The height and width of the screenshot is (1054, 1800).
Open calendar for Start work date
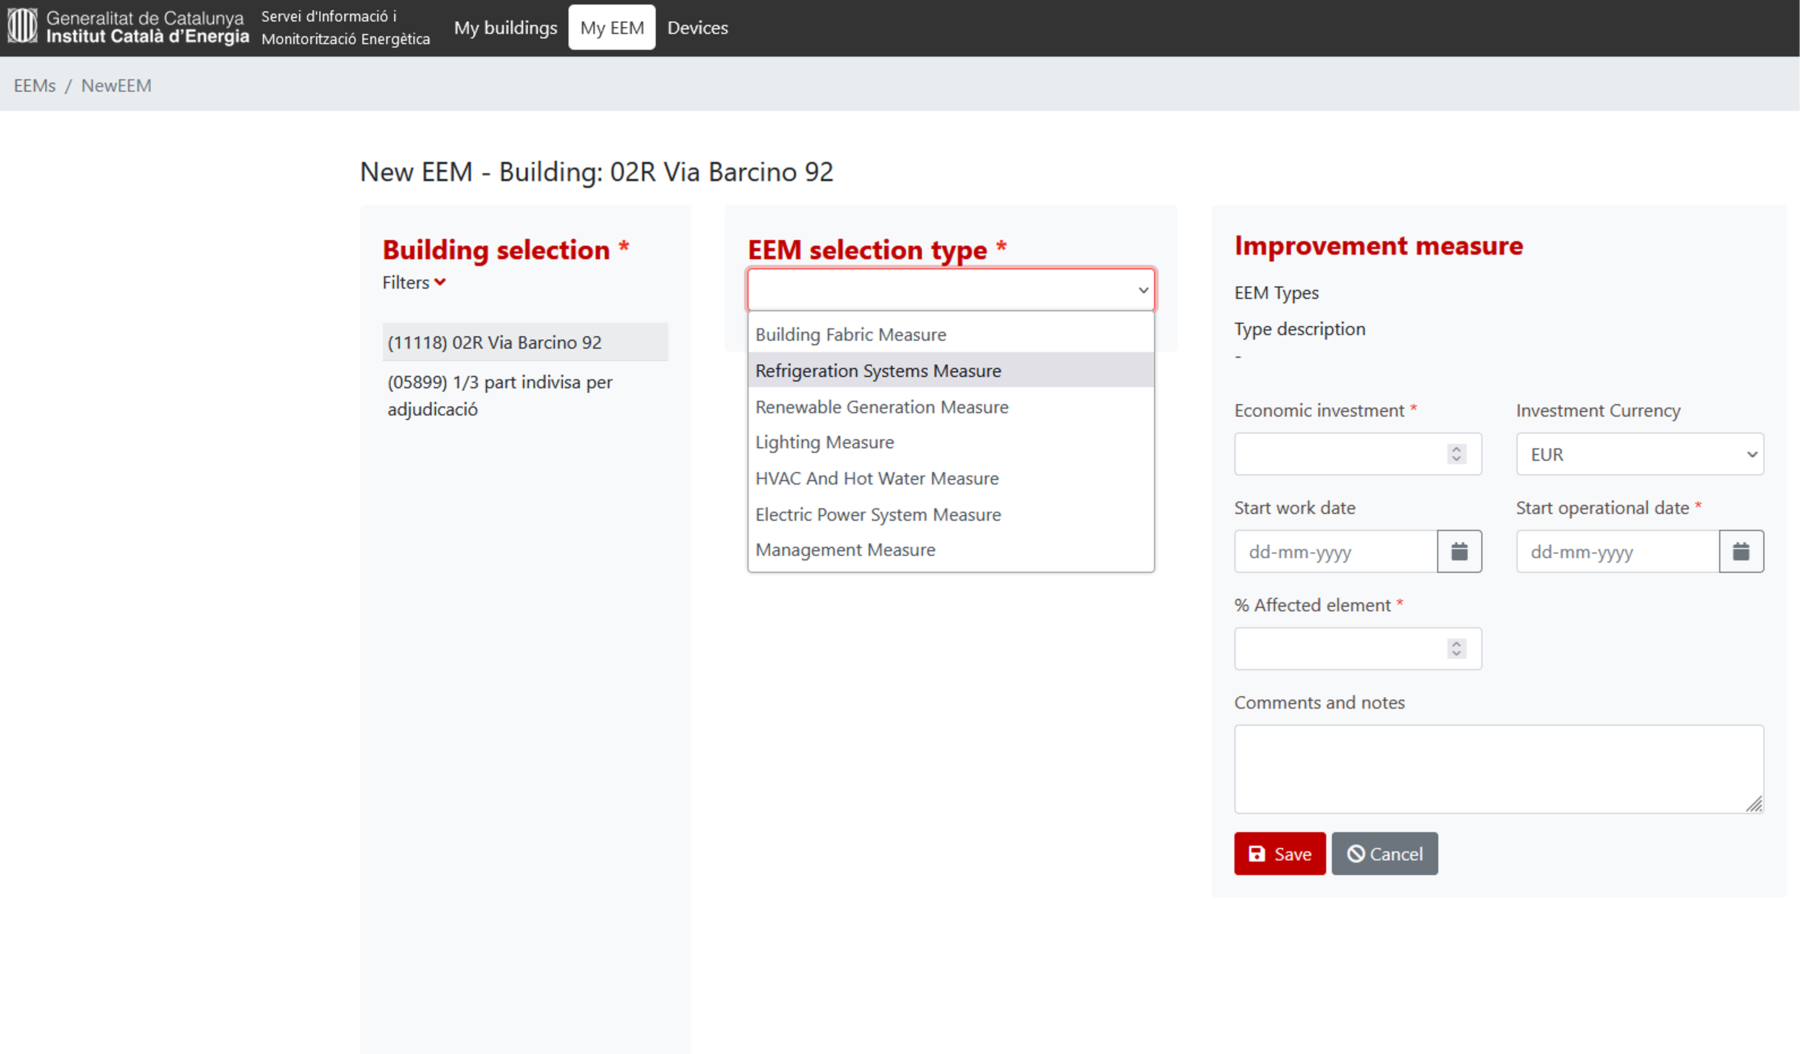[x=1459, y=551]
